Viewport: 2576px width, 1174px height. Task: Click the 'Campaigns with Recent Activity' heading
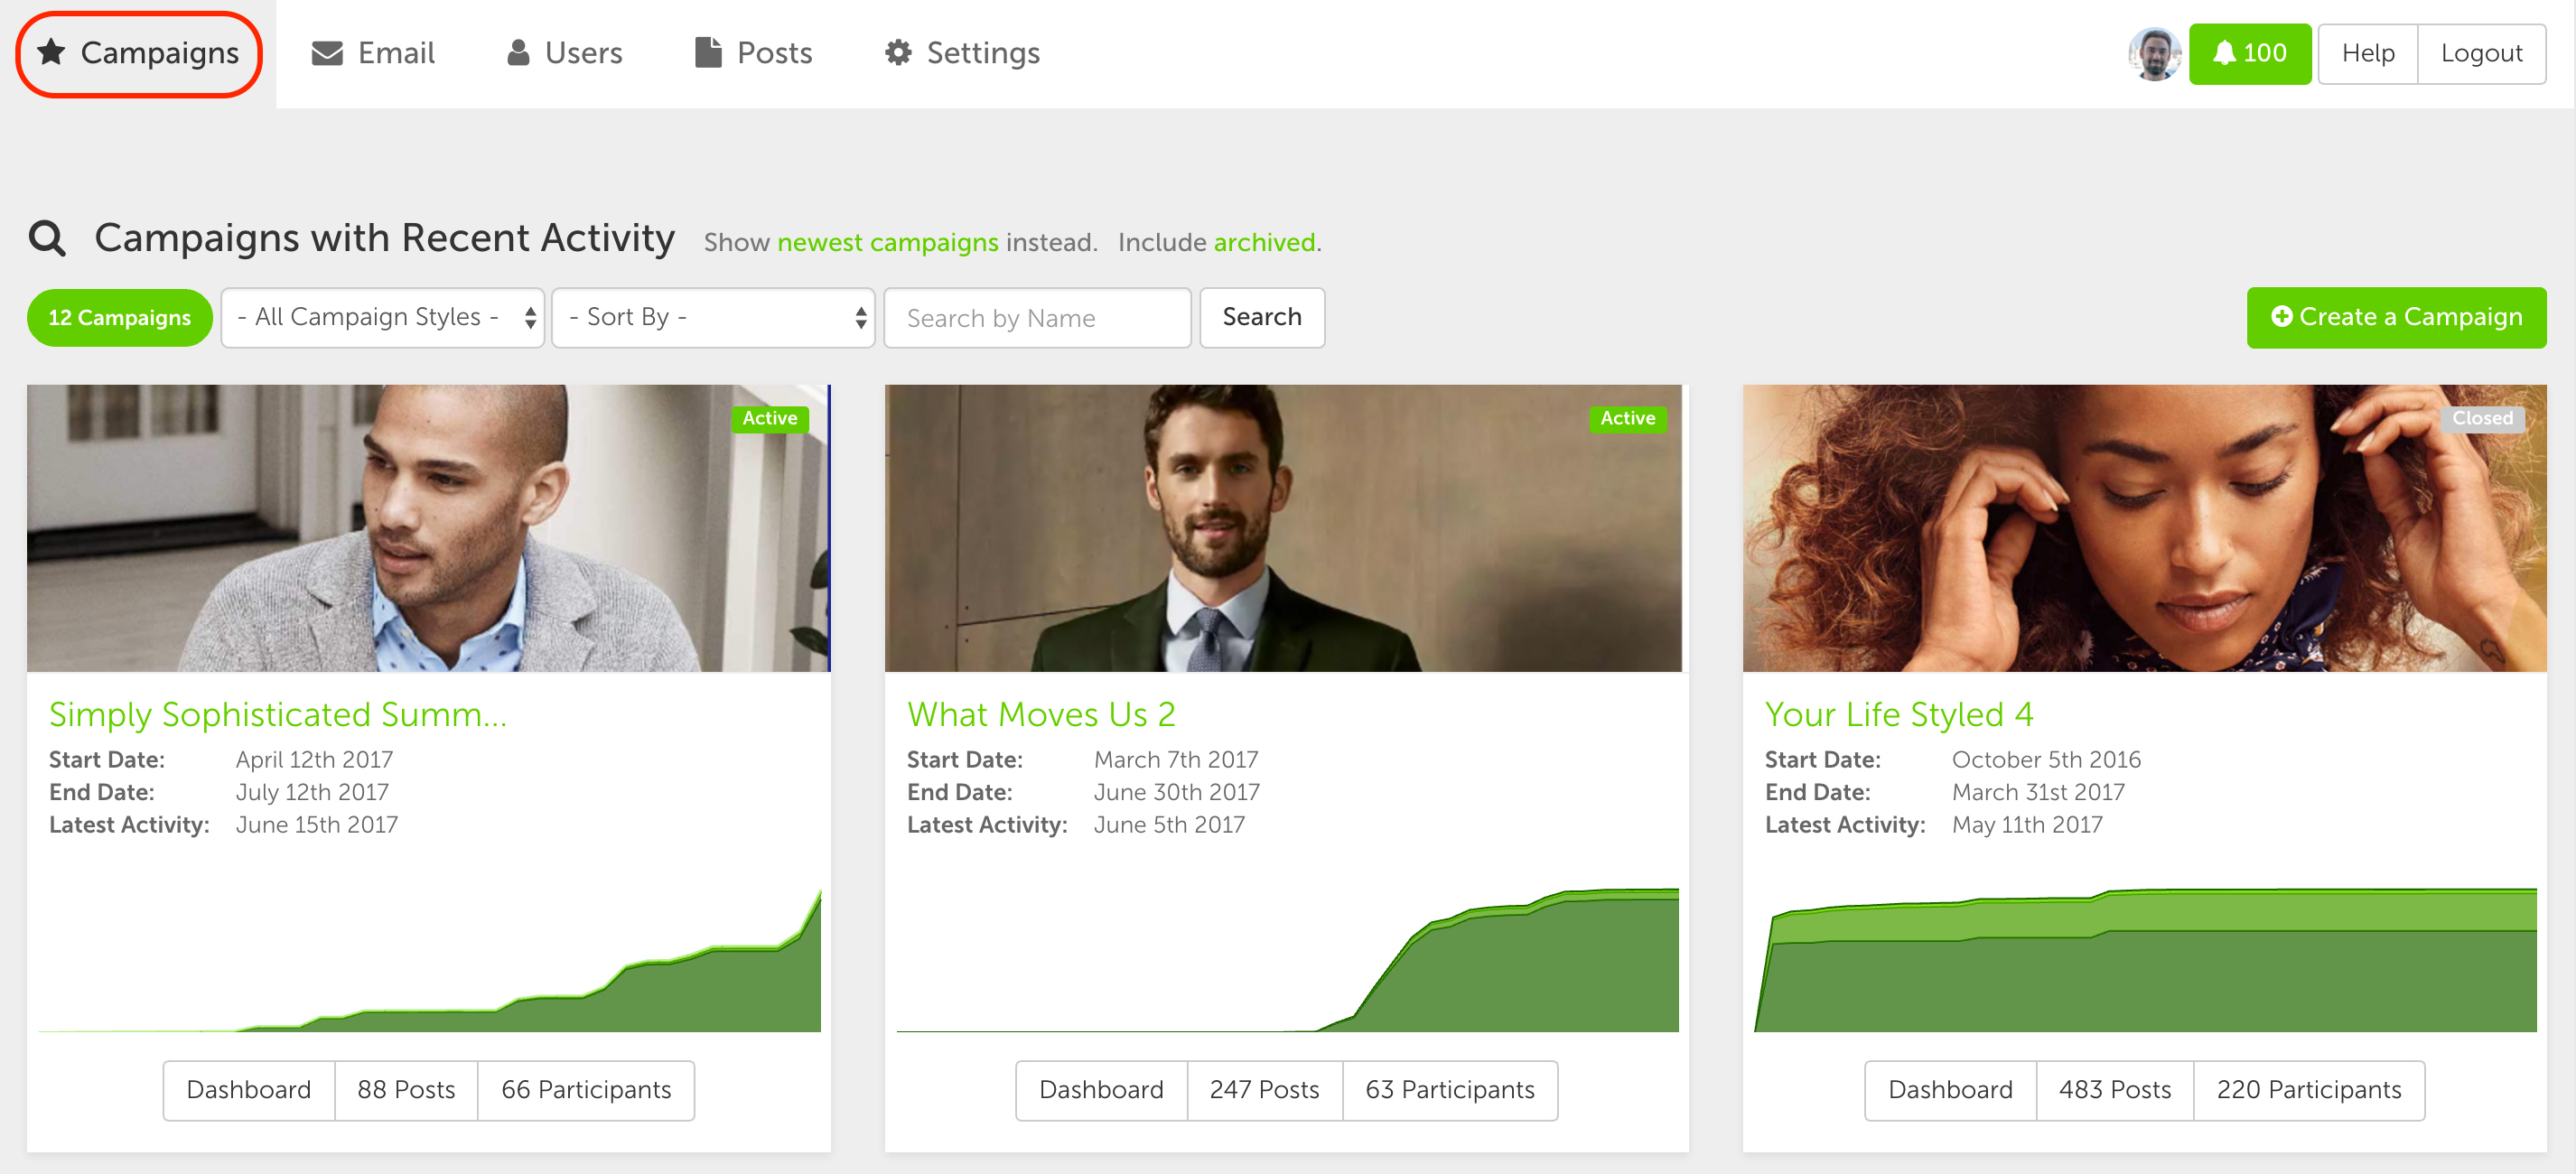[x=384, y=239]
